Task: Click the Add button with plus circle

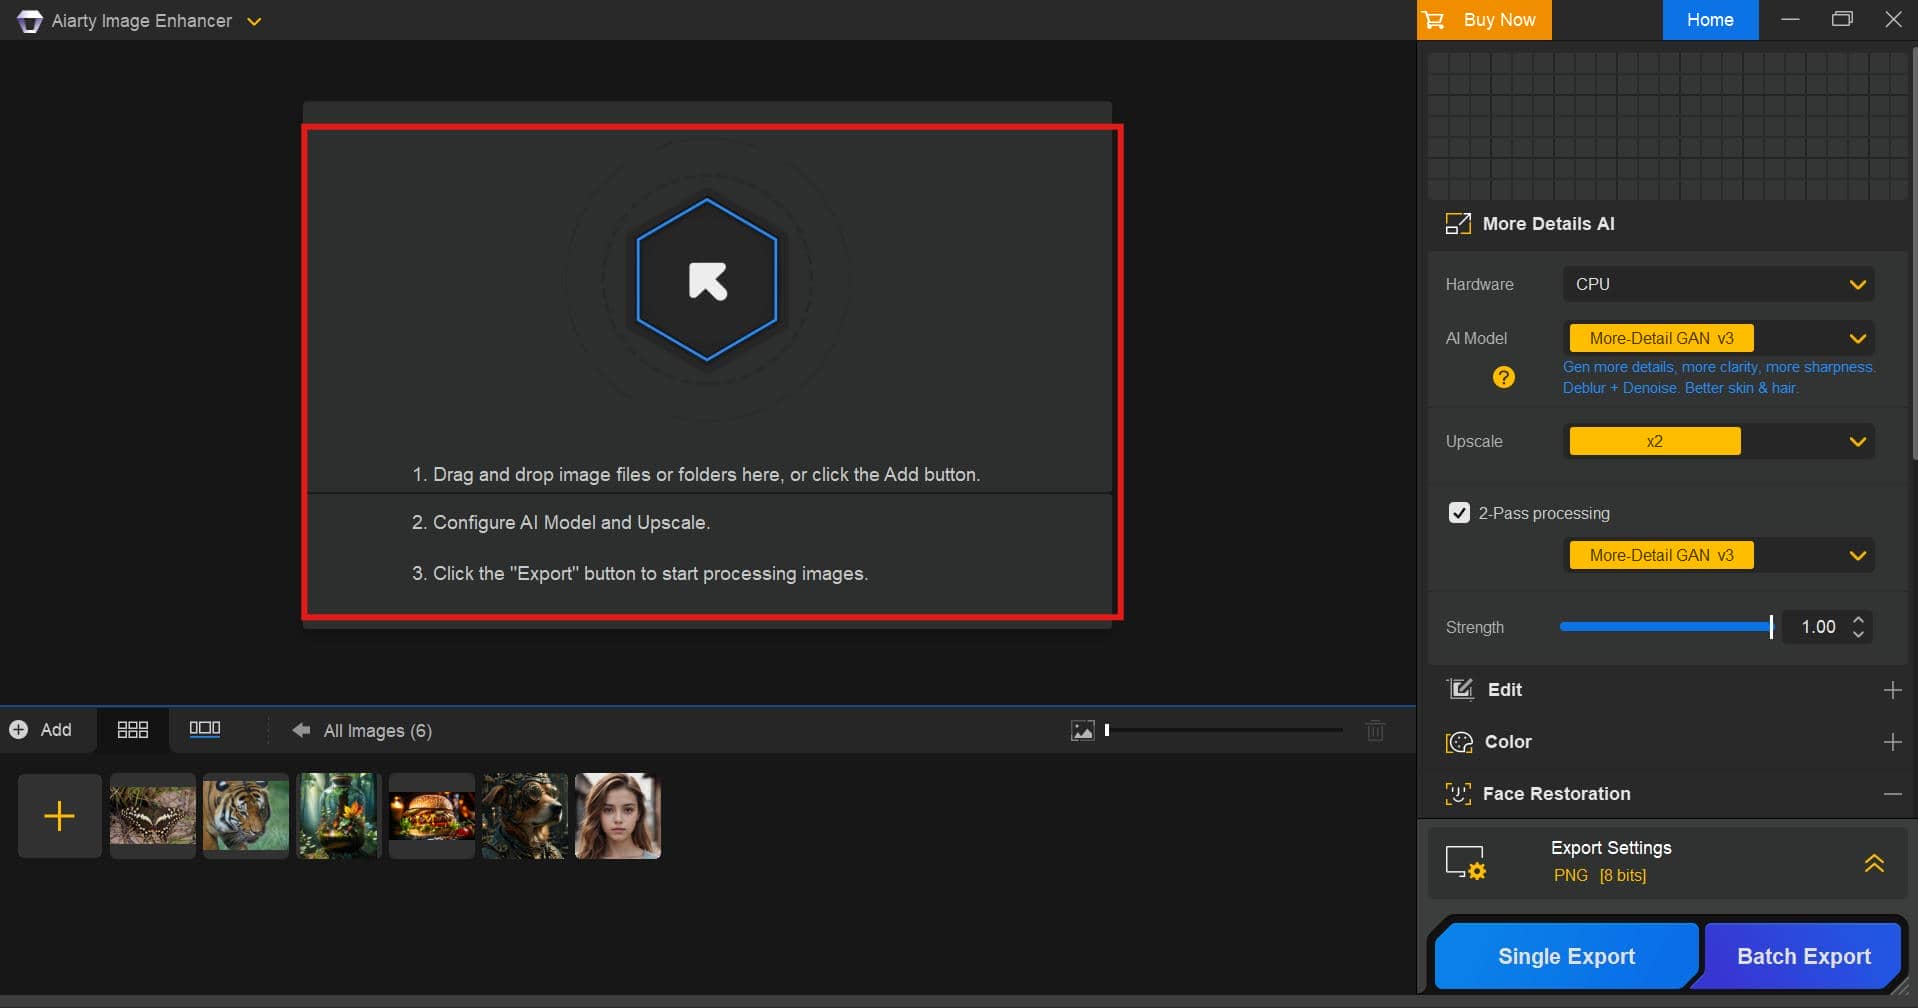Action: point(41,730)
